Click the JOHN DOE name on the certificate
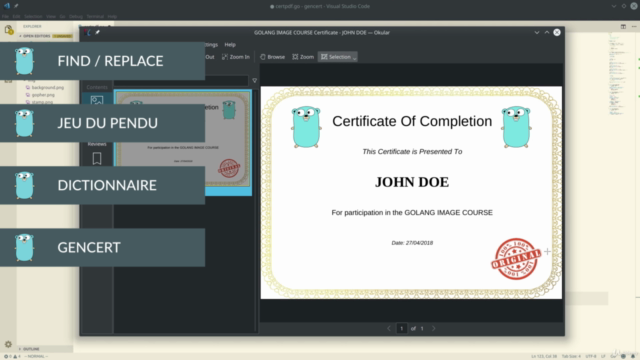 pos(412,182)
